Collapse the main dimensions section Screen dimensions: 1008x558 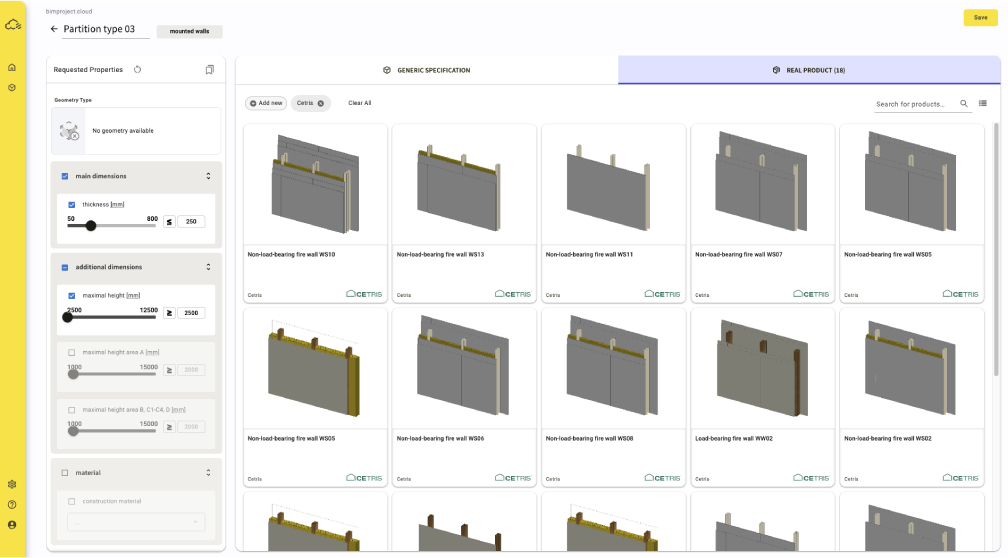(x=208, y=176)
